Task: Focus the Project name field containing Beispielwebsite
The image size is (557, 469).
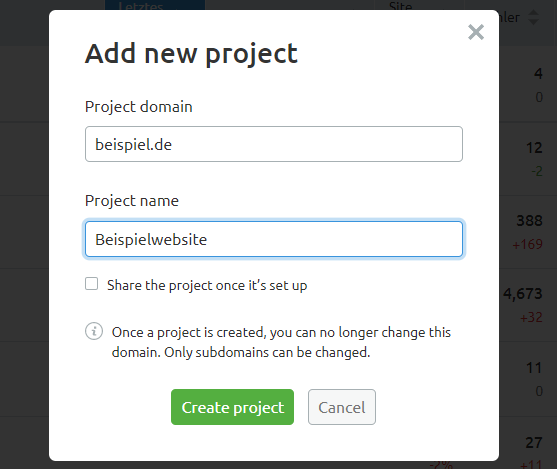Action: click(274, 239)
